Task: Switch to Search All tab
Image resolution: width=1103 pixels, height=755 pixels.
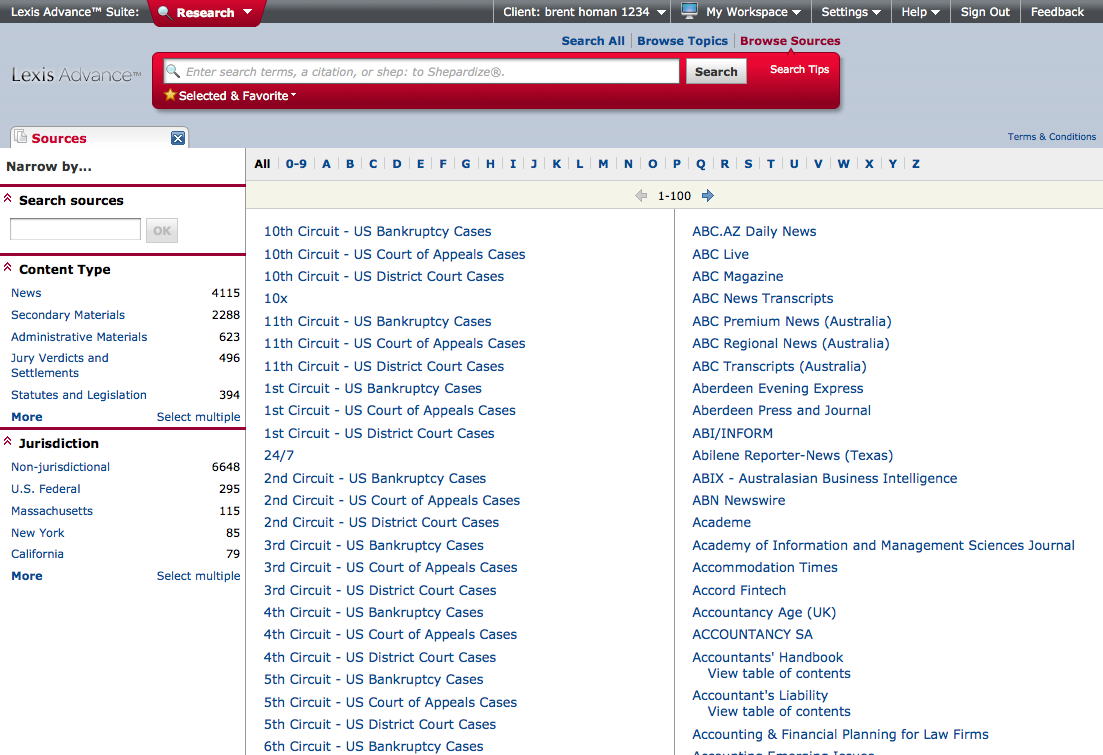Action: coord(593,41)
